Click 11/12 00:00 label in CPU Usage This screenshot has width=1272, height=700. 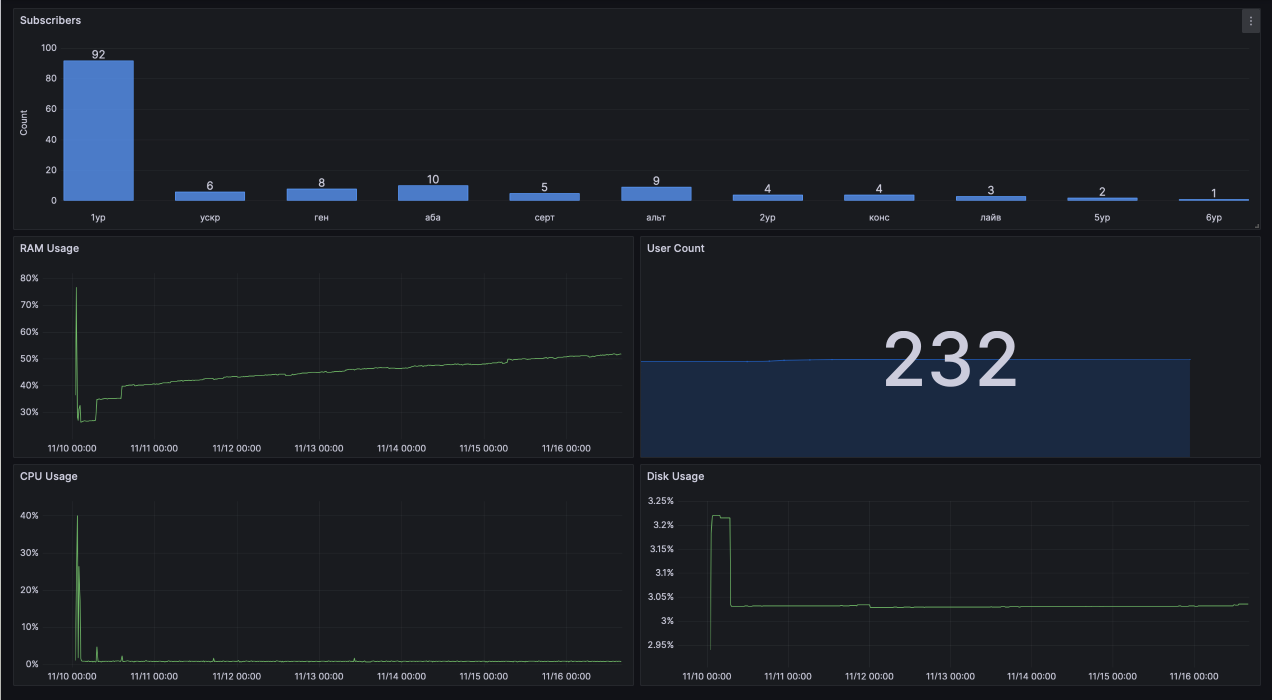click(237, 677)
